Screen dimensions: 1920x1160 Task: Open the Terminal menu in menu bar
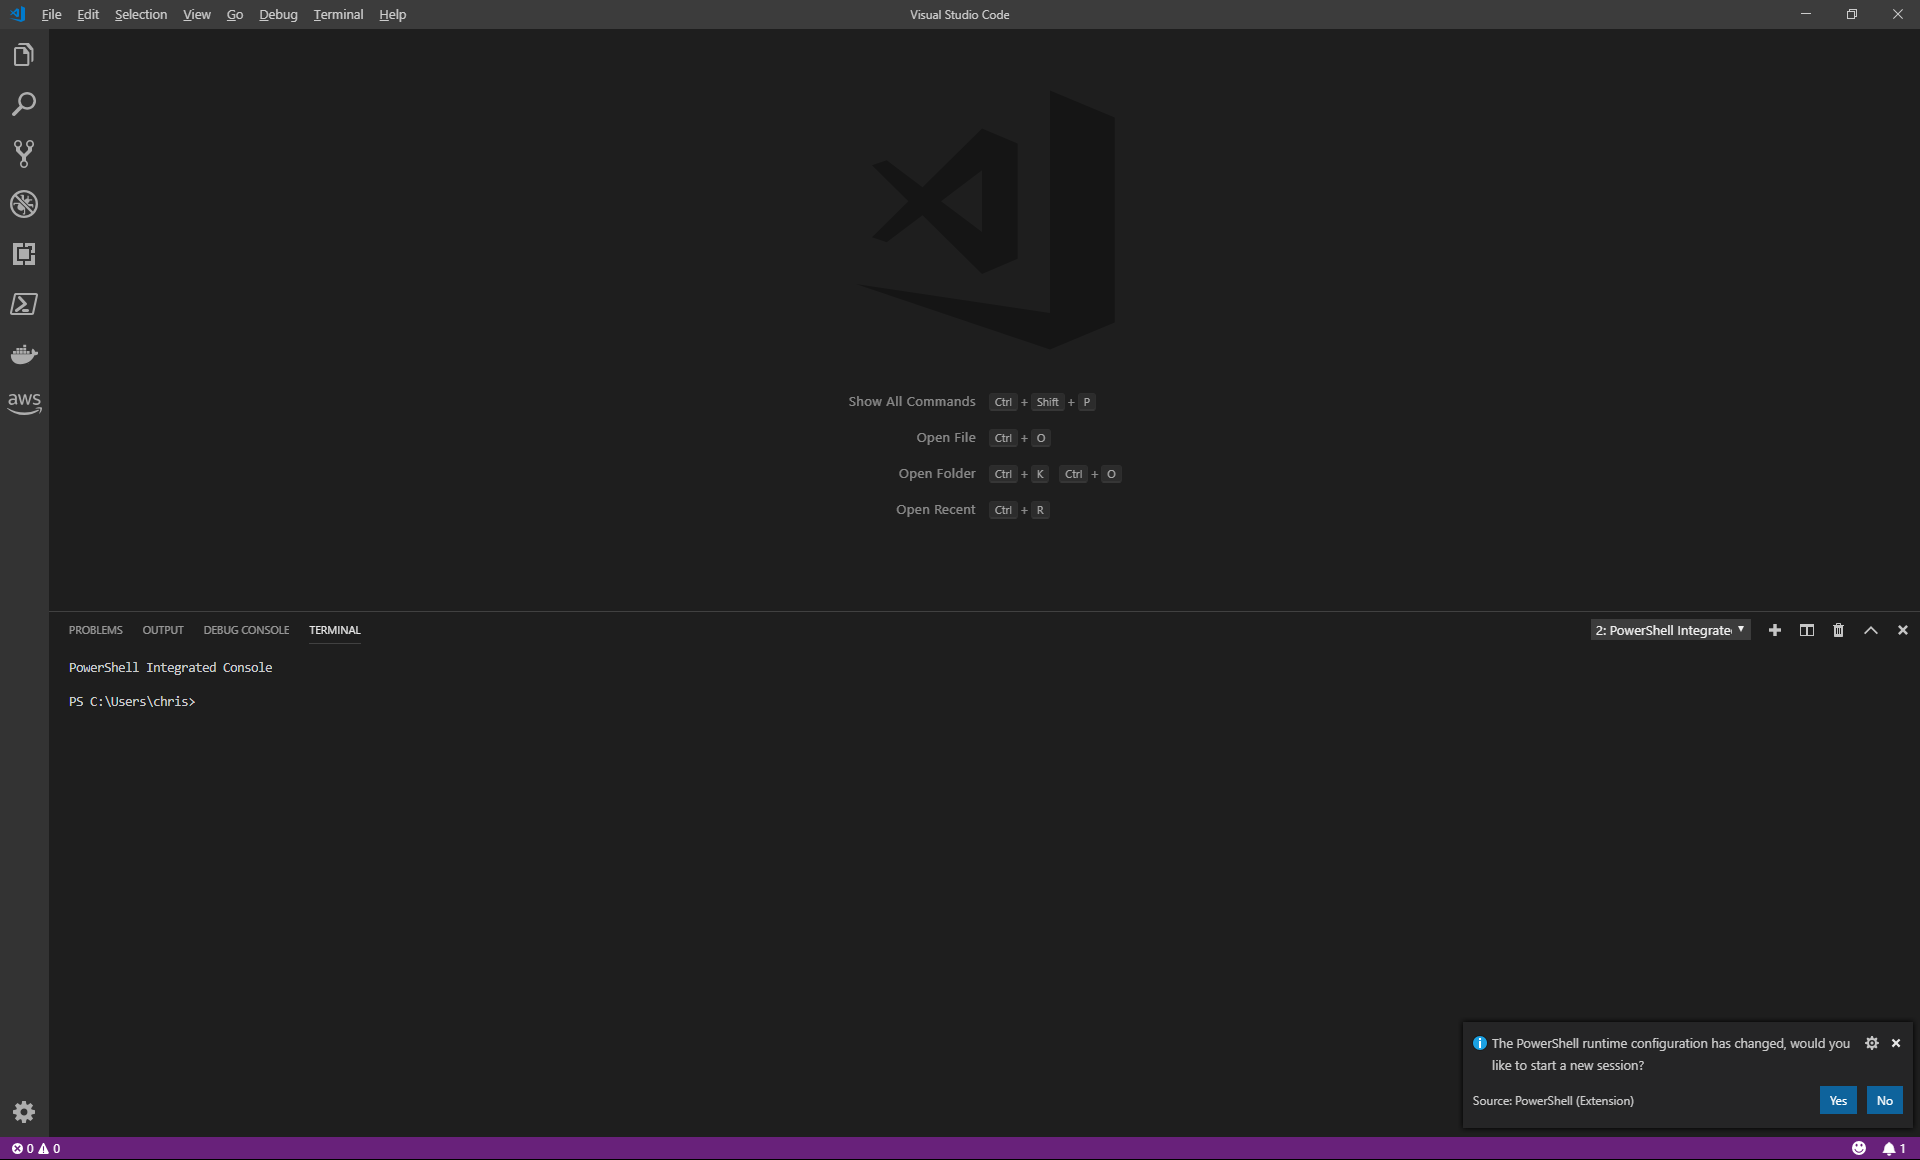(x=338, y=14)
